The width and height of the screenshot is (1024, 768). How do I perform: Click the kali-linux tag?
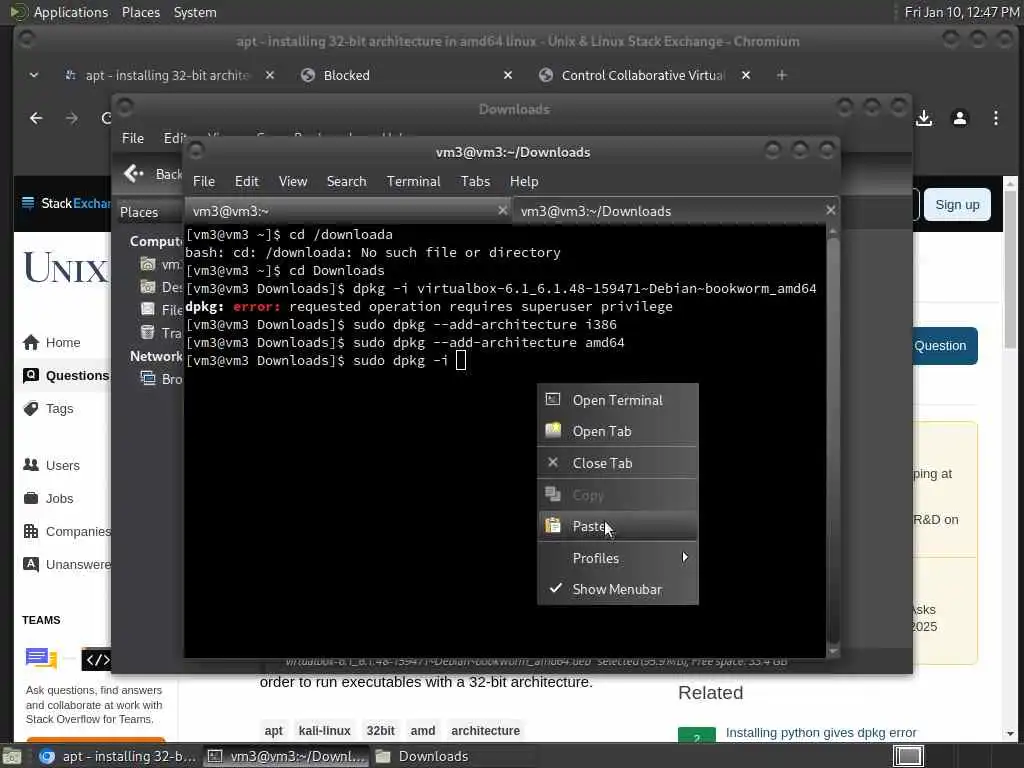325,731
